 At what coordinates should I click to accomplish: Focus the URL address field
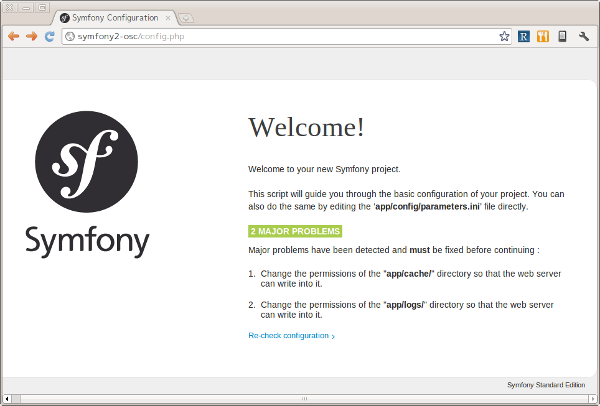[287, 36]
